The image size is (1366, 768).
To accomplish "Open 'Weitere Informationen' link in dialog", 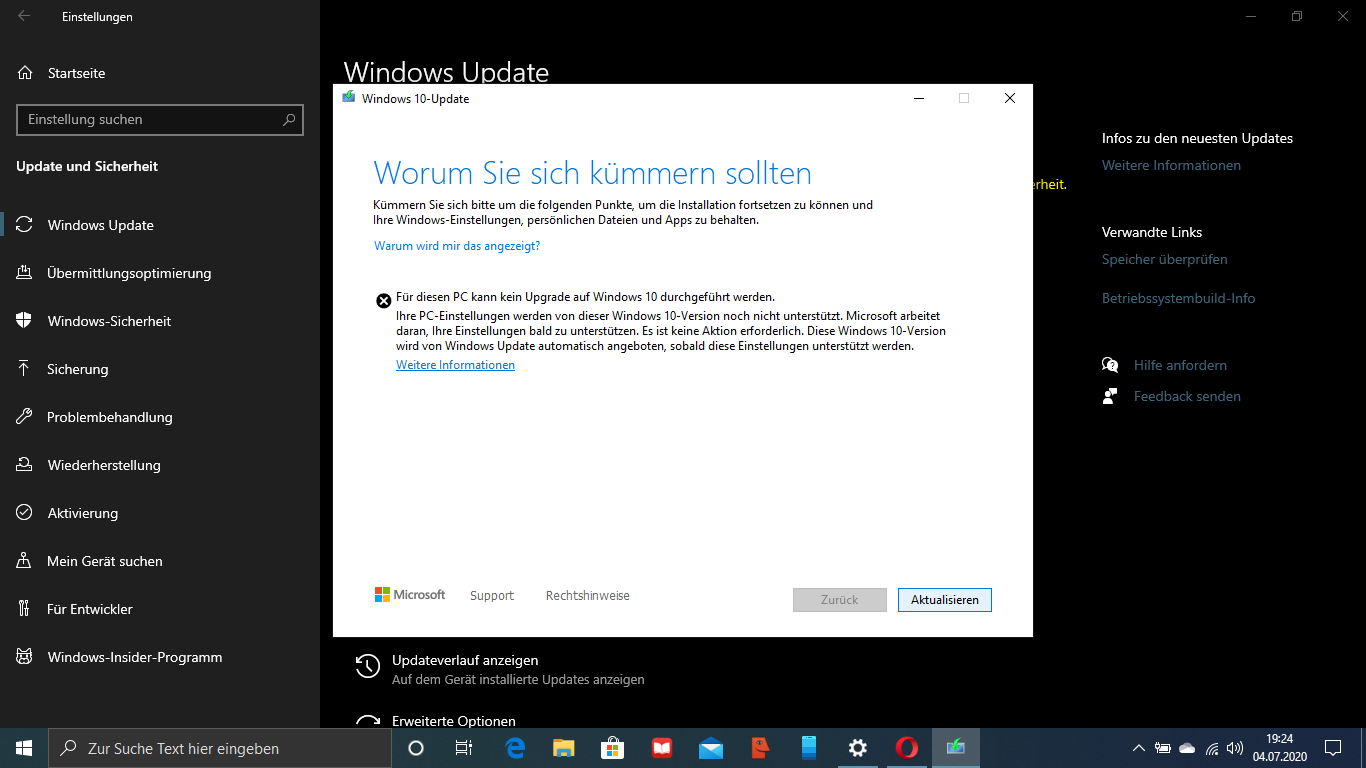I will coord(455,365).
